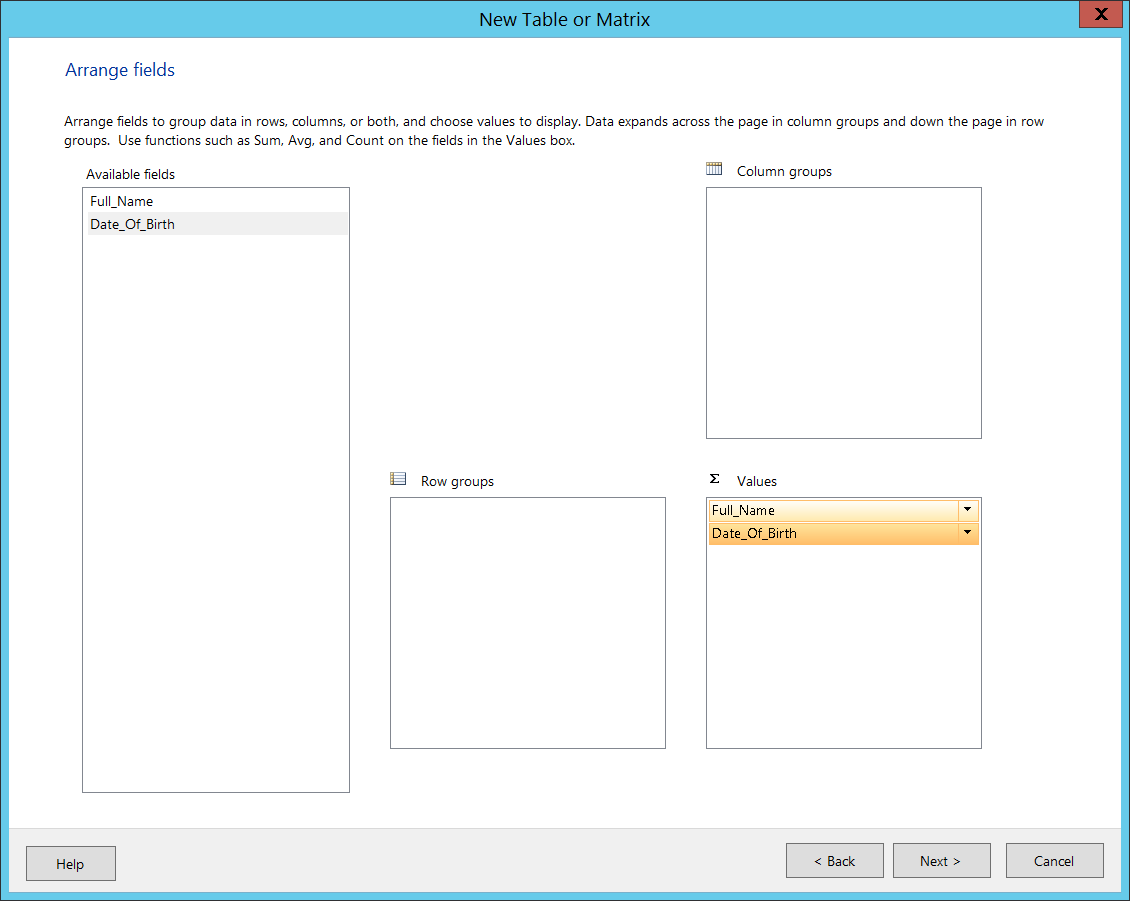This screenshot has width=1130, height=901.
Task: Select Date_Of_Birth in Available fields
Action: [217, 224]
